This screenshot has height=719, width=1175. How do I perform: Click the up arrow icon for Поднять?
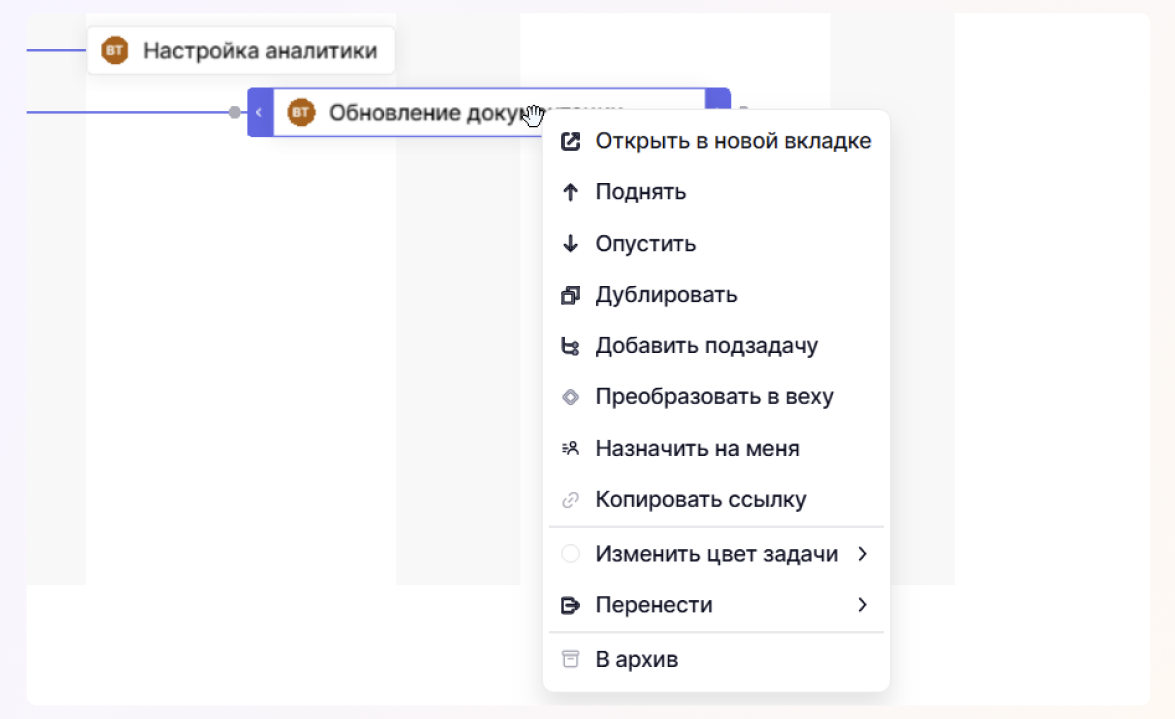[x=571, y=192]
